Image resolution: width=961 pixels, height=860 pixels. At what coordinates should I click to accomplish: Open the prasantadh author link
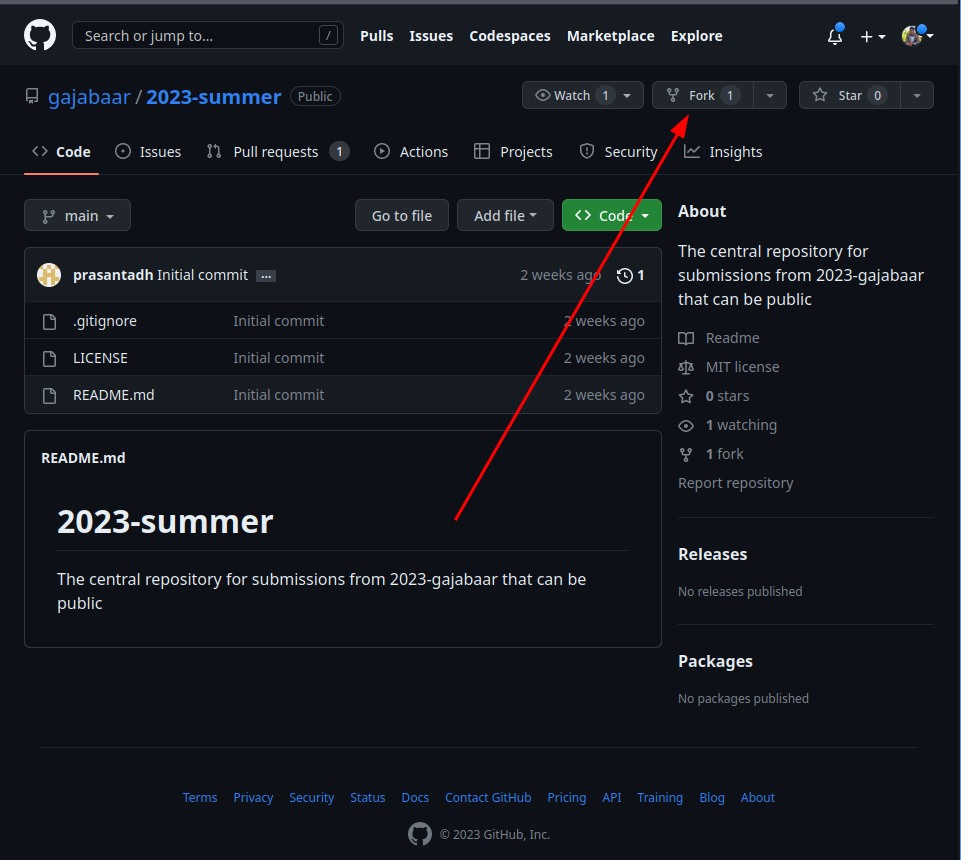pyautogui.click(x=113, y=275)
